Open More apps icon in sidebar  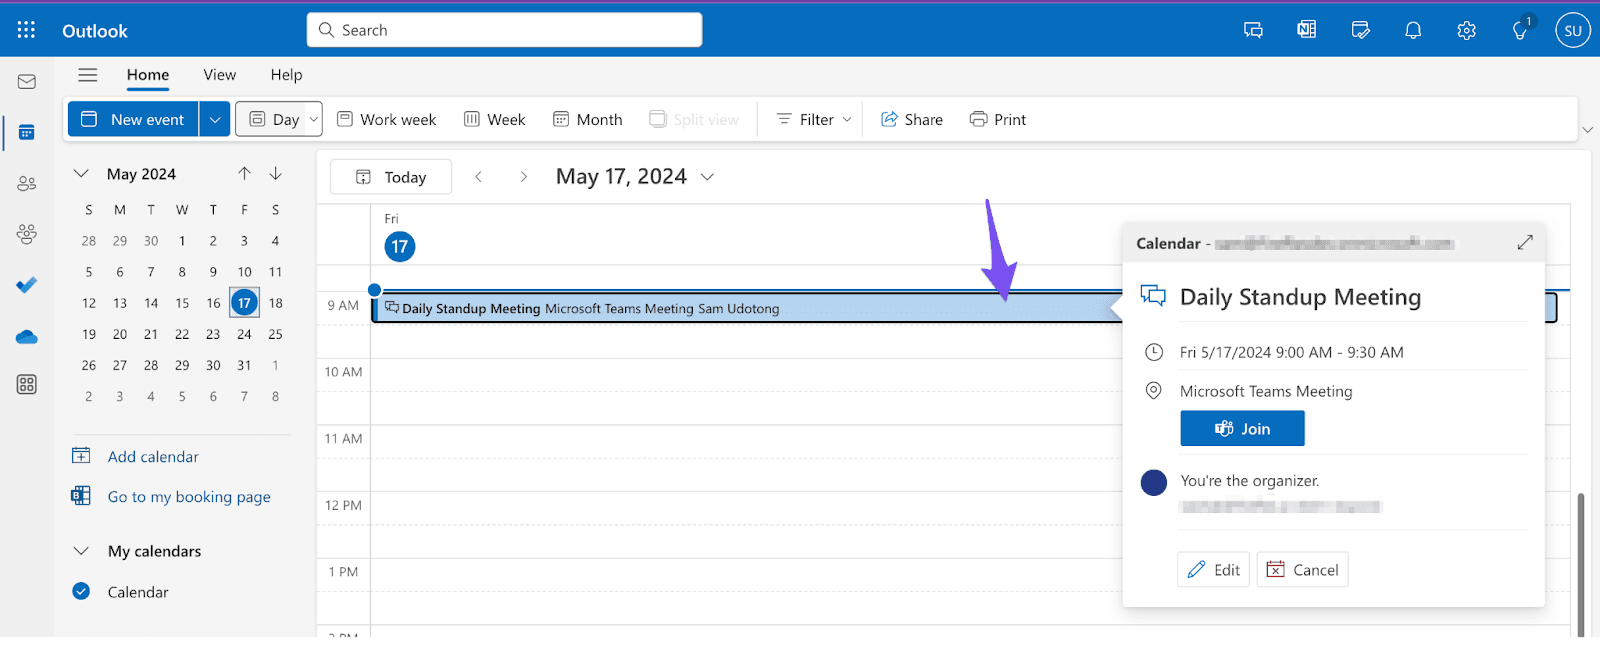coord(27,385)
